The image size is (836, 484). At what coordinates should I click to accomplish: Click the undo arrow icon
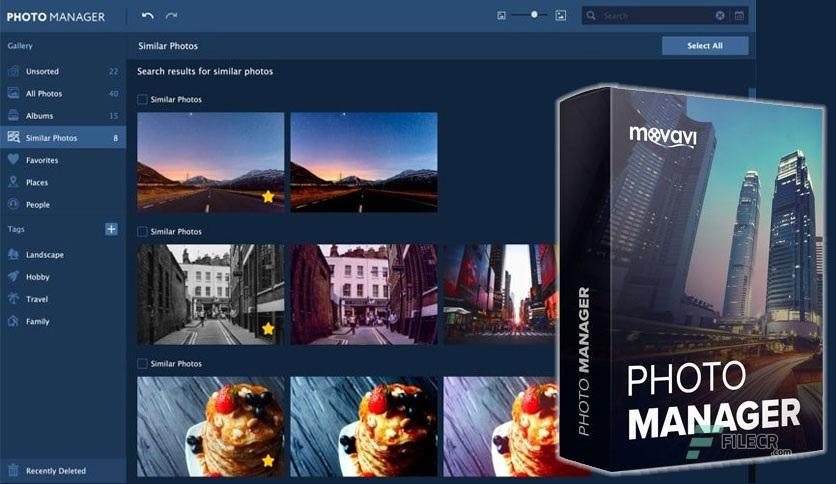click(x=147, y=16)
